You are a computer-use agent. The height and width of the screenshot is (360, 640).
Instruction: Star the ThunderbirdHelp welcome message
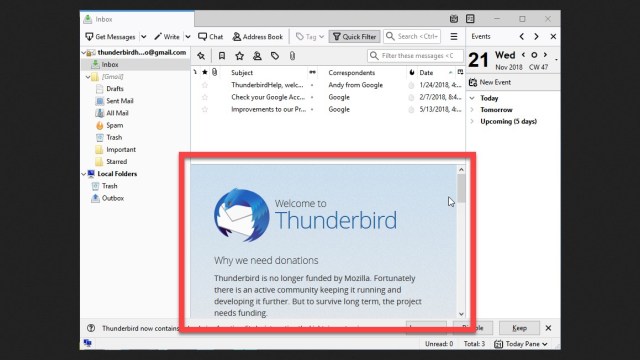click(204, 85)
